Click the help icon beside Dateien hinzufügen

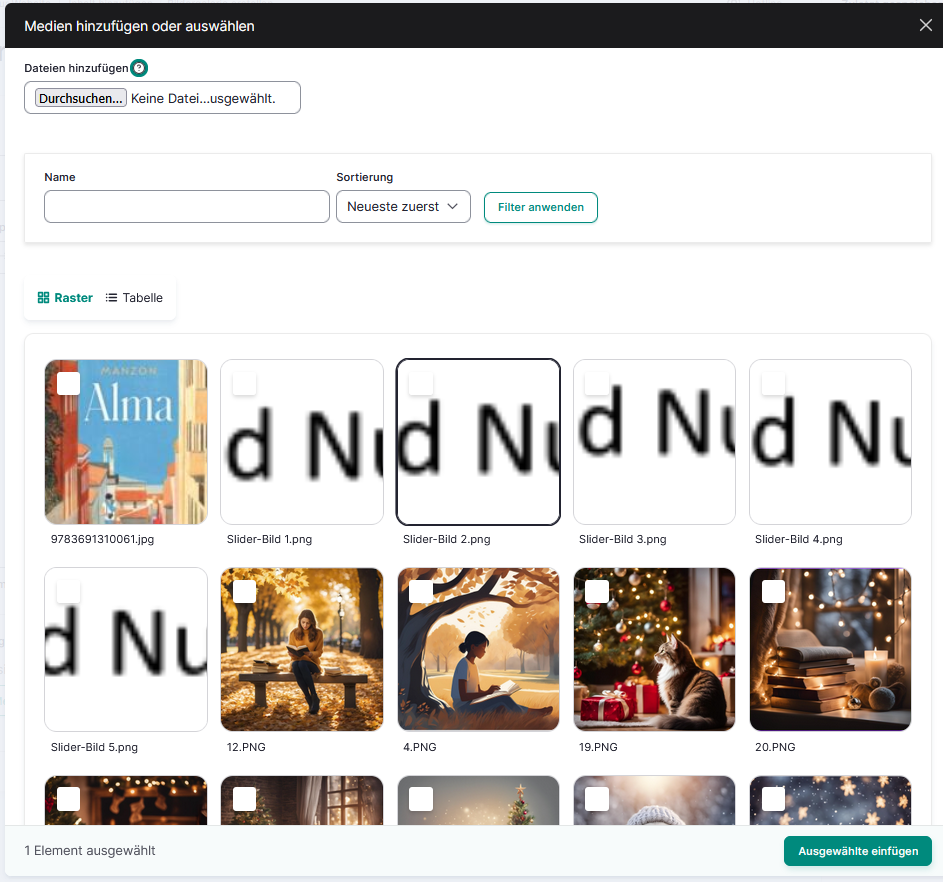[x=139, y=68]
